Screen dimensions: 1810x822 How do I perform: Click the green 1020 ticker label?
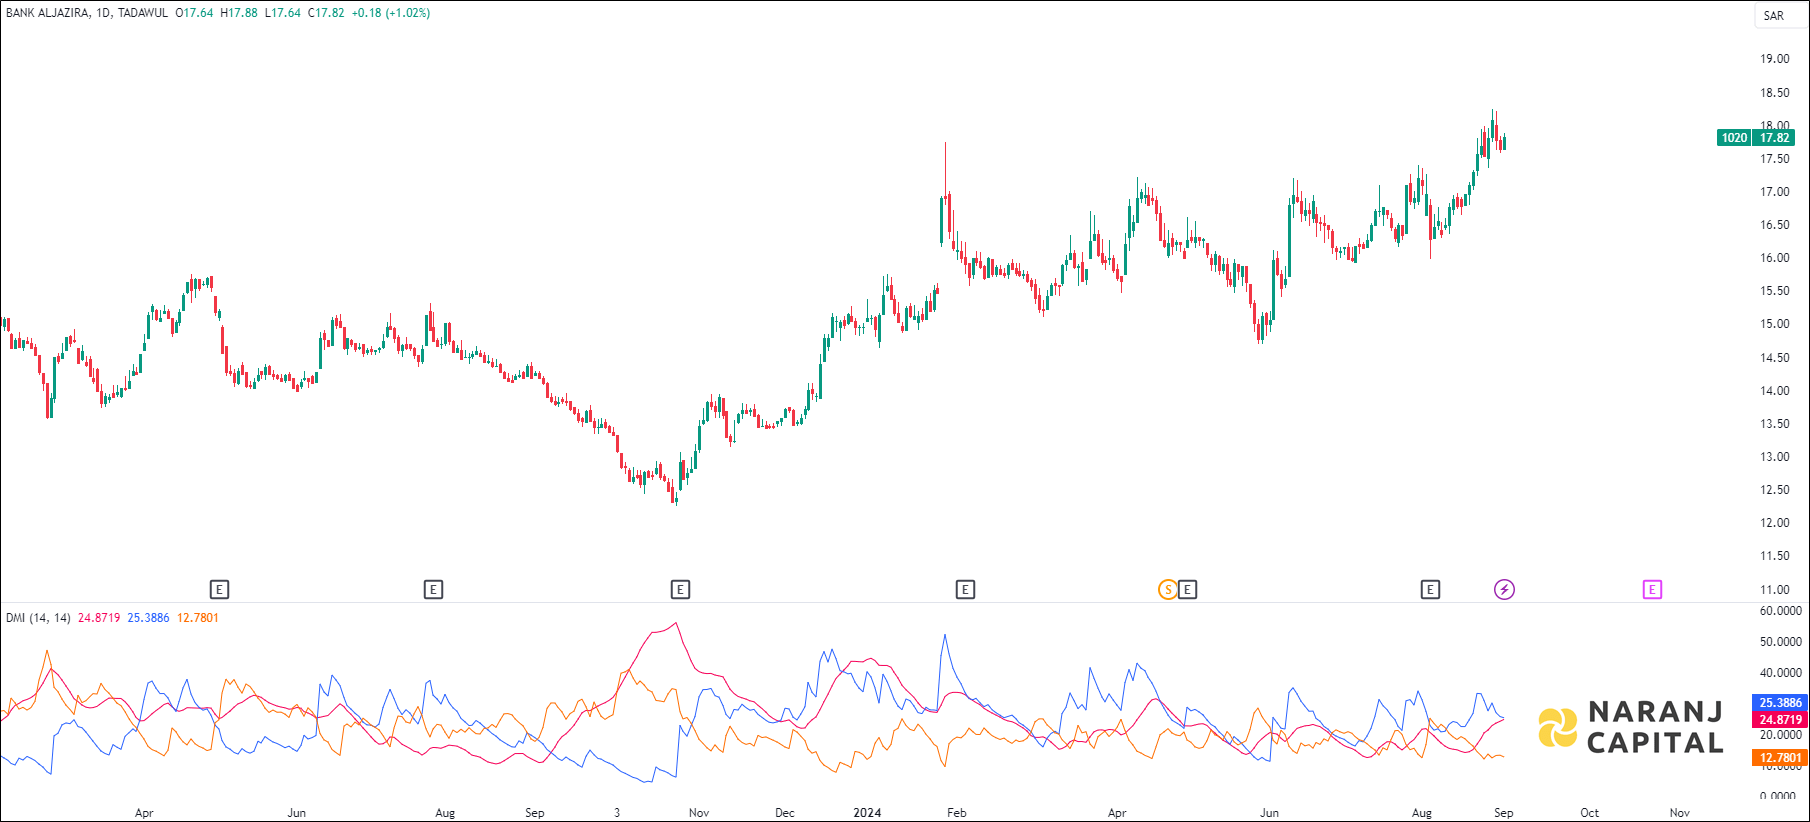click(x=1734, y=138)
